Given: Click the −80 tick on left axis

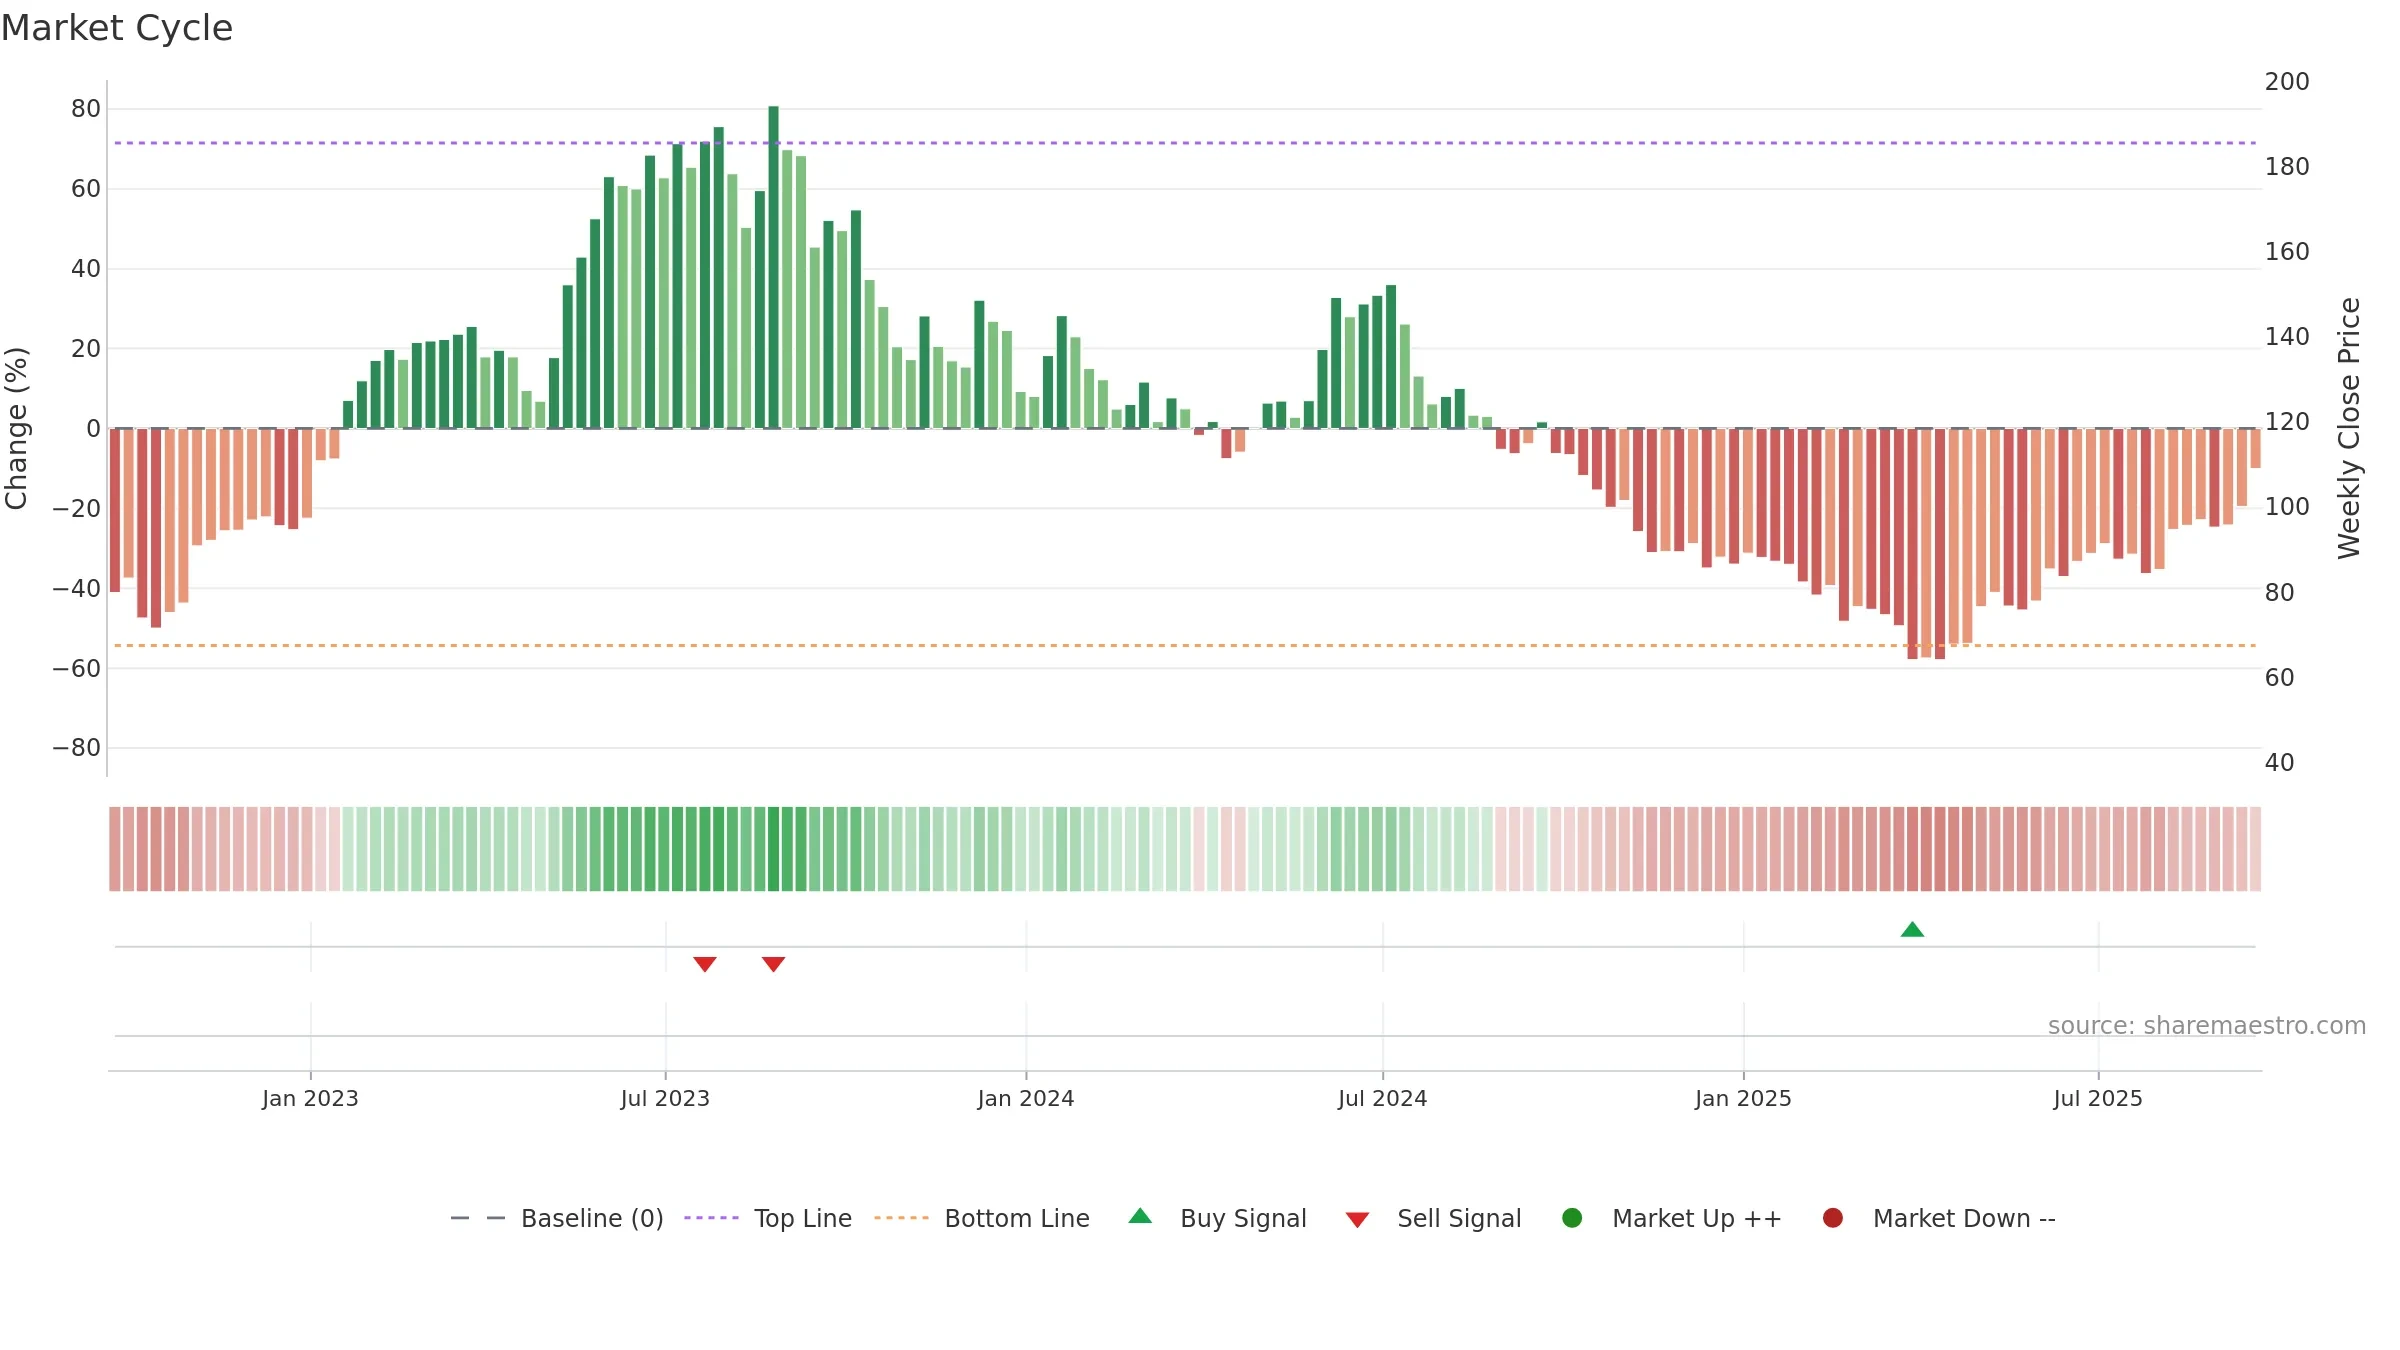Looking at the screenshot, I should coord(77,748).
